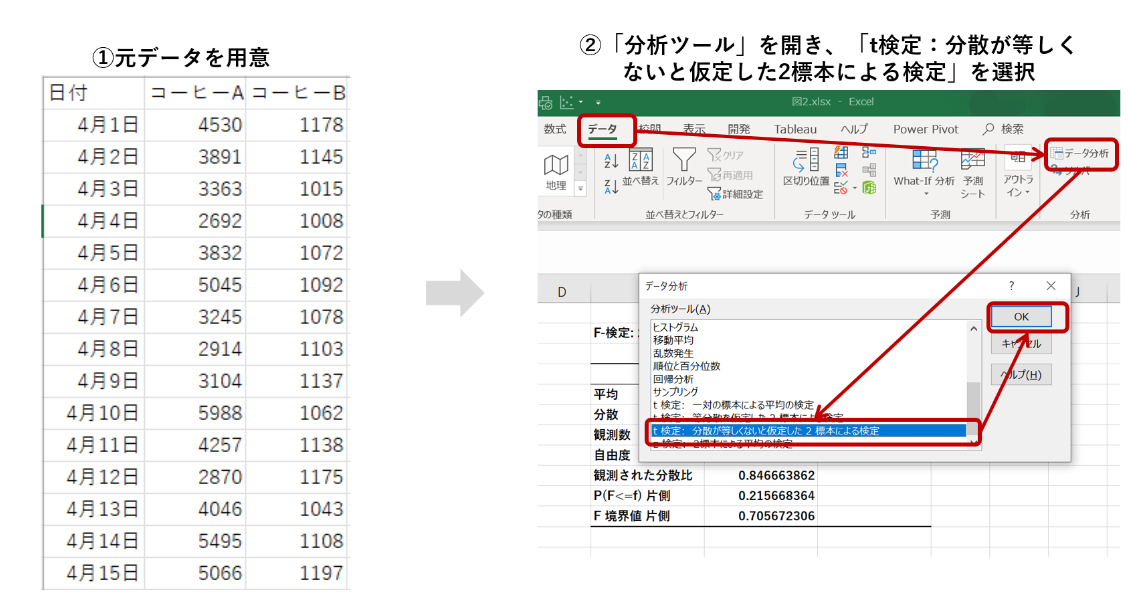Open the ヘルプ(H) button in dialog
Image resolution: width=1129 pixels, height=608 pixels.
(1021, 375)
